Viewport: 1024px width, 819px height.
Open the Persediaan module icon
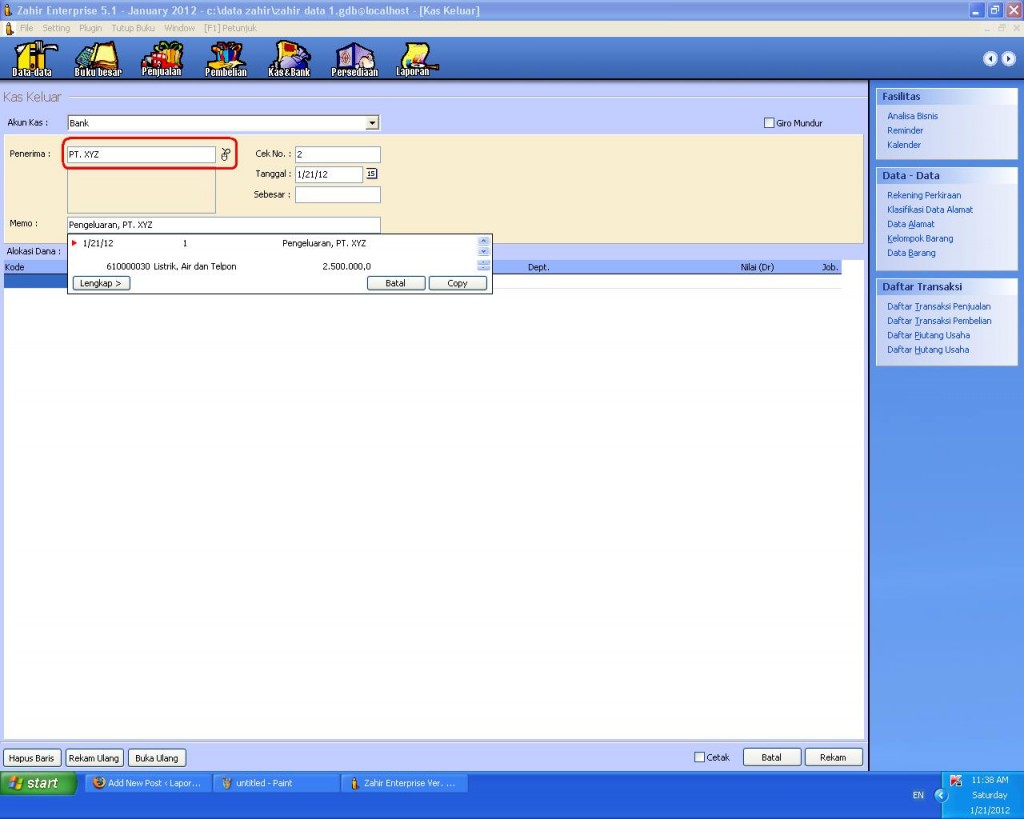click(x=354, y=59)
